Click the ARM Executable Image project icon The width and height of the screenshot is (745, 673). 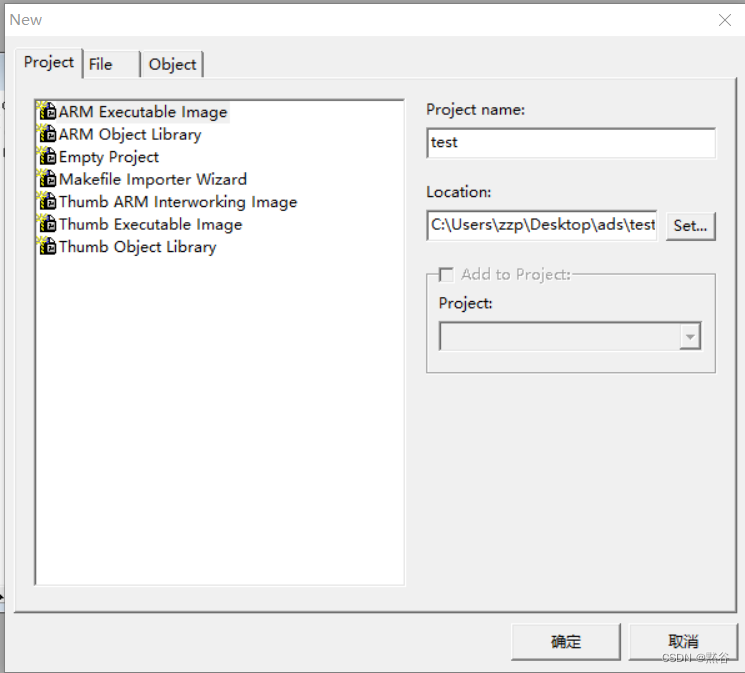click(47, 111)
